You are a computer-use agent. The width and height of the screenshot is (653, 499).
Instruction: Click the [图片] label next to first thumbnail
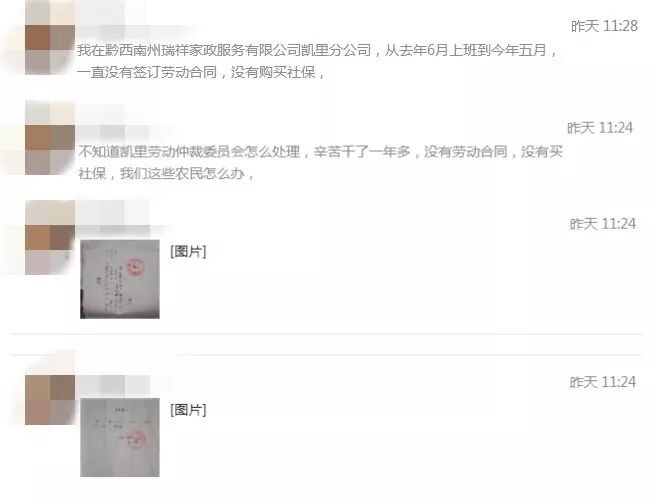pyautogui.click(x=188, y=252)
